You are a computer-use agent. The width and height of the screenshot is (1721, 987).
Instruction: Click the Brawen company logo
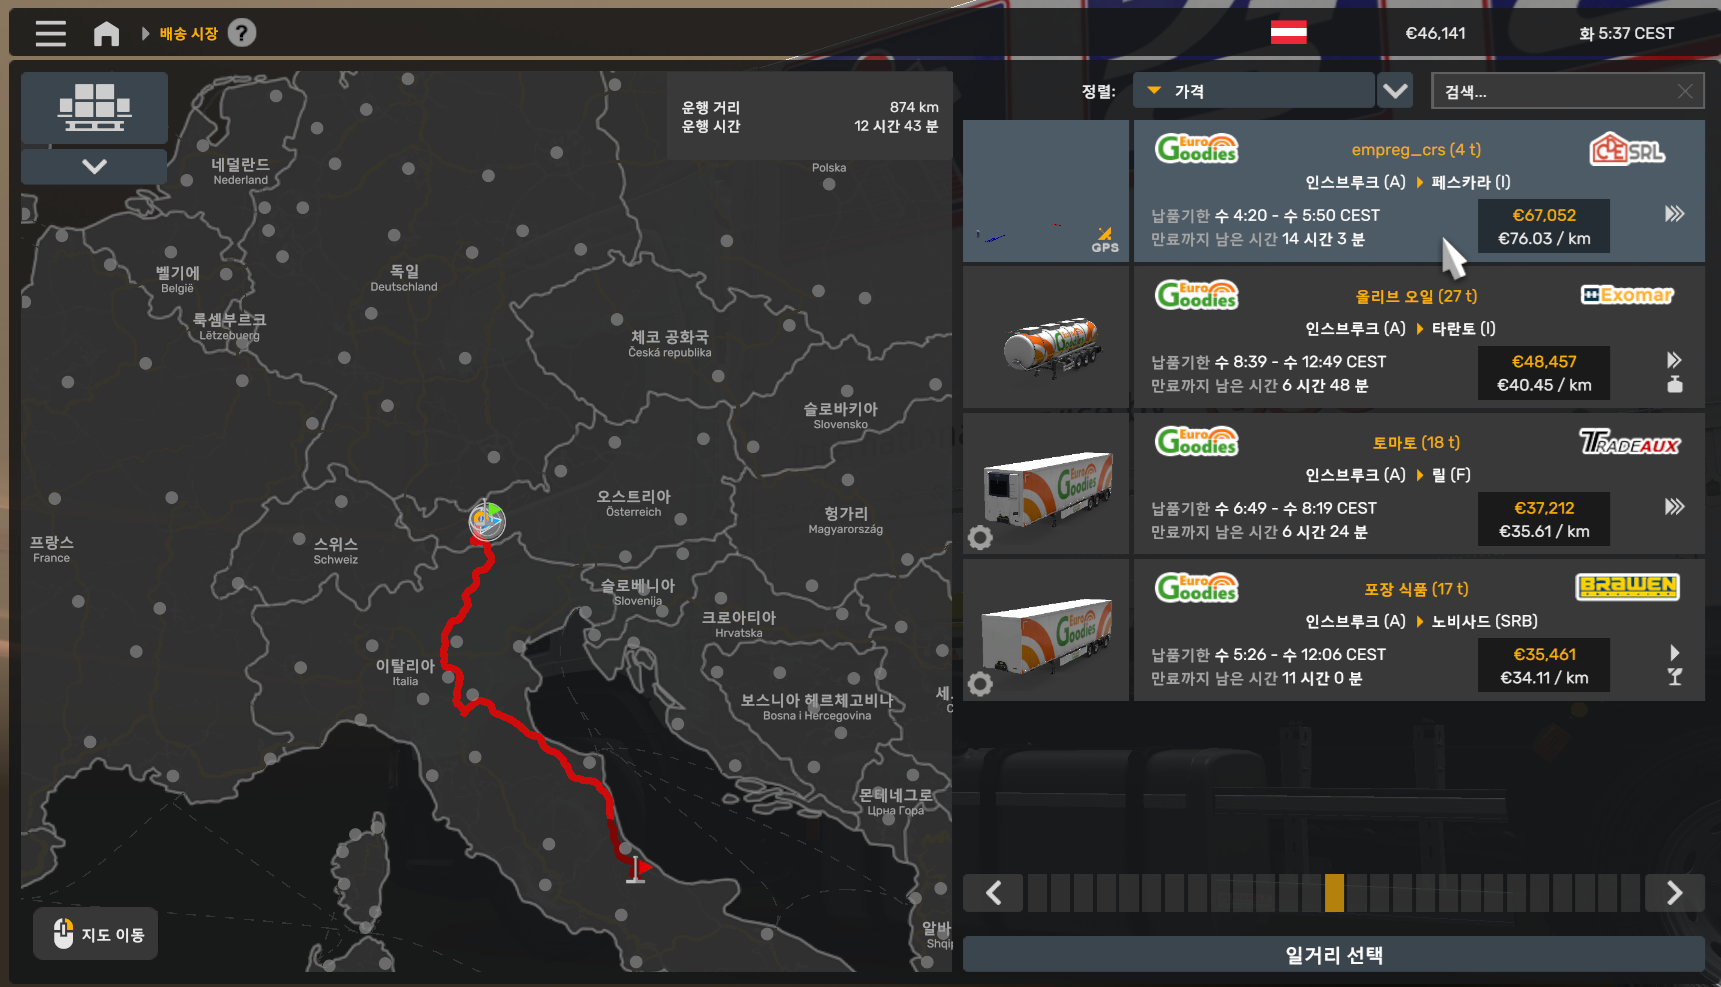pyautogui.click(x=1627, y=587)
